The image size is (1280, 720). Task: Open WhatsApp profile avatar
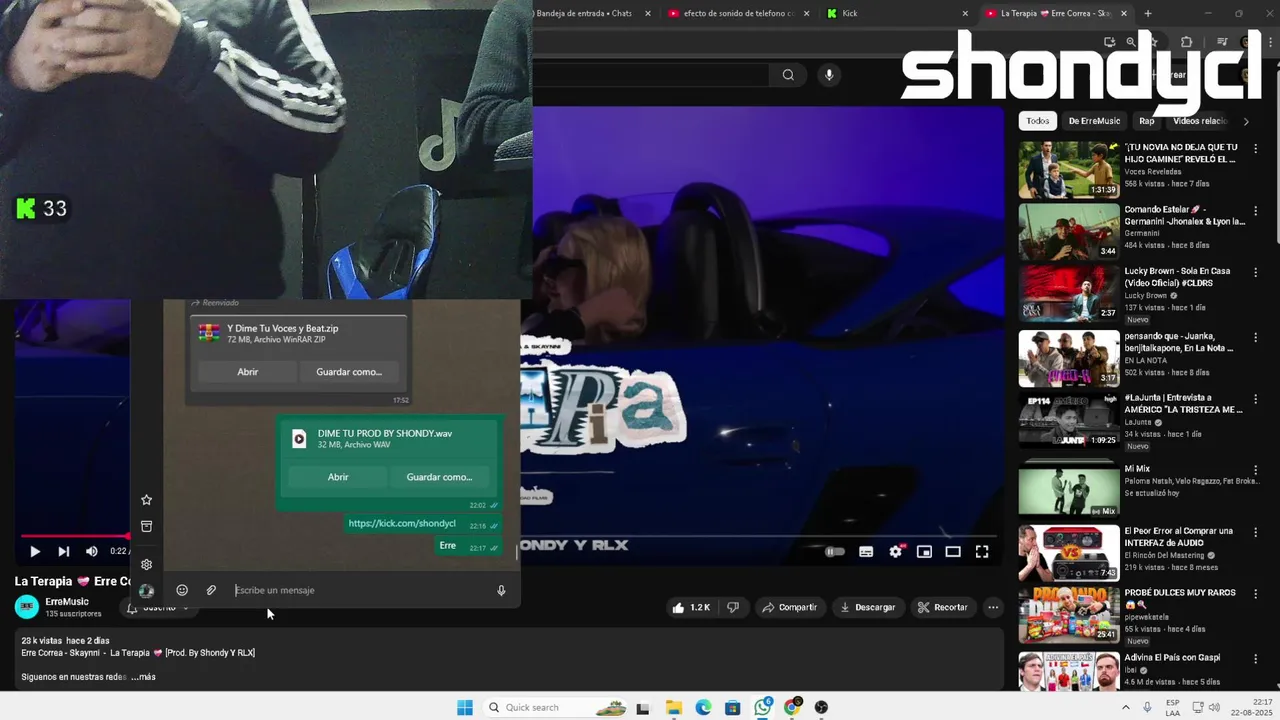pos(146,591)
